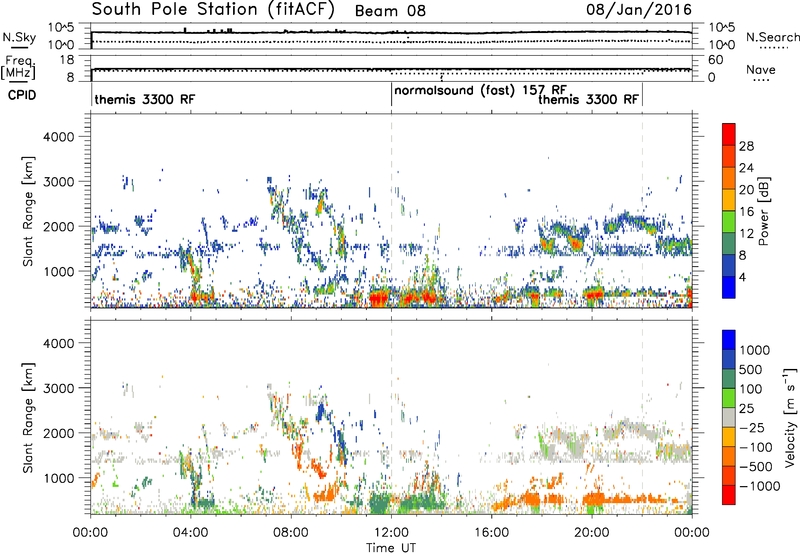Click the 2000 tick of the power panel

58,226
